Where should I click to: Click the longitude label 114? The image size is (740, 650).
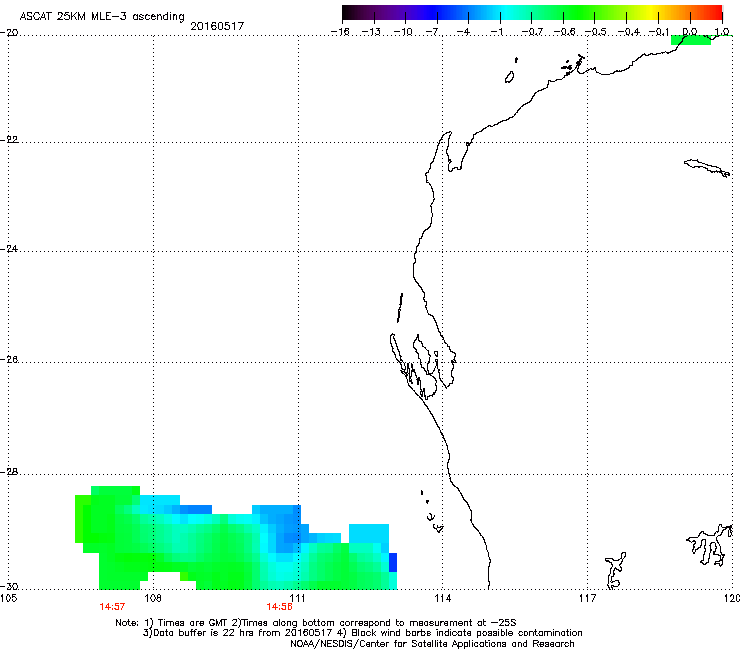[443, 599]
